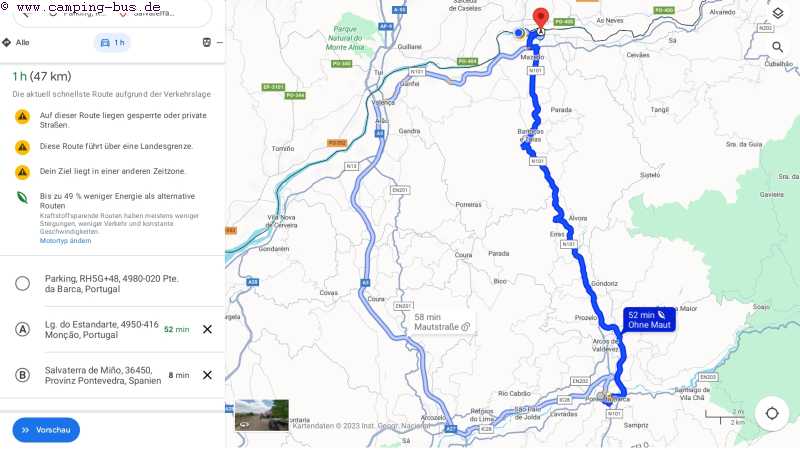Click the green leaf eco-route icon
This screenshot has height=450, width=800.
tap(22, 197)
